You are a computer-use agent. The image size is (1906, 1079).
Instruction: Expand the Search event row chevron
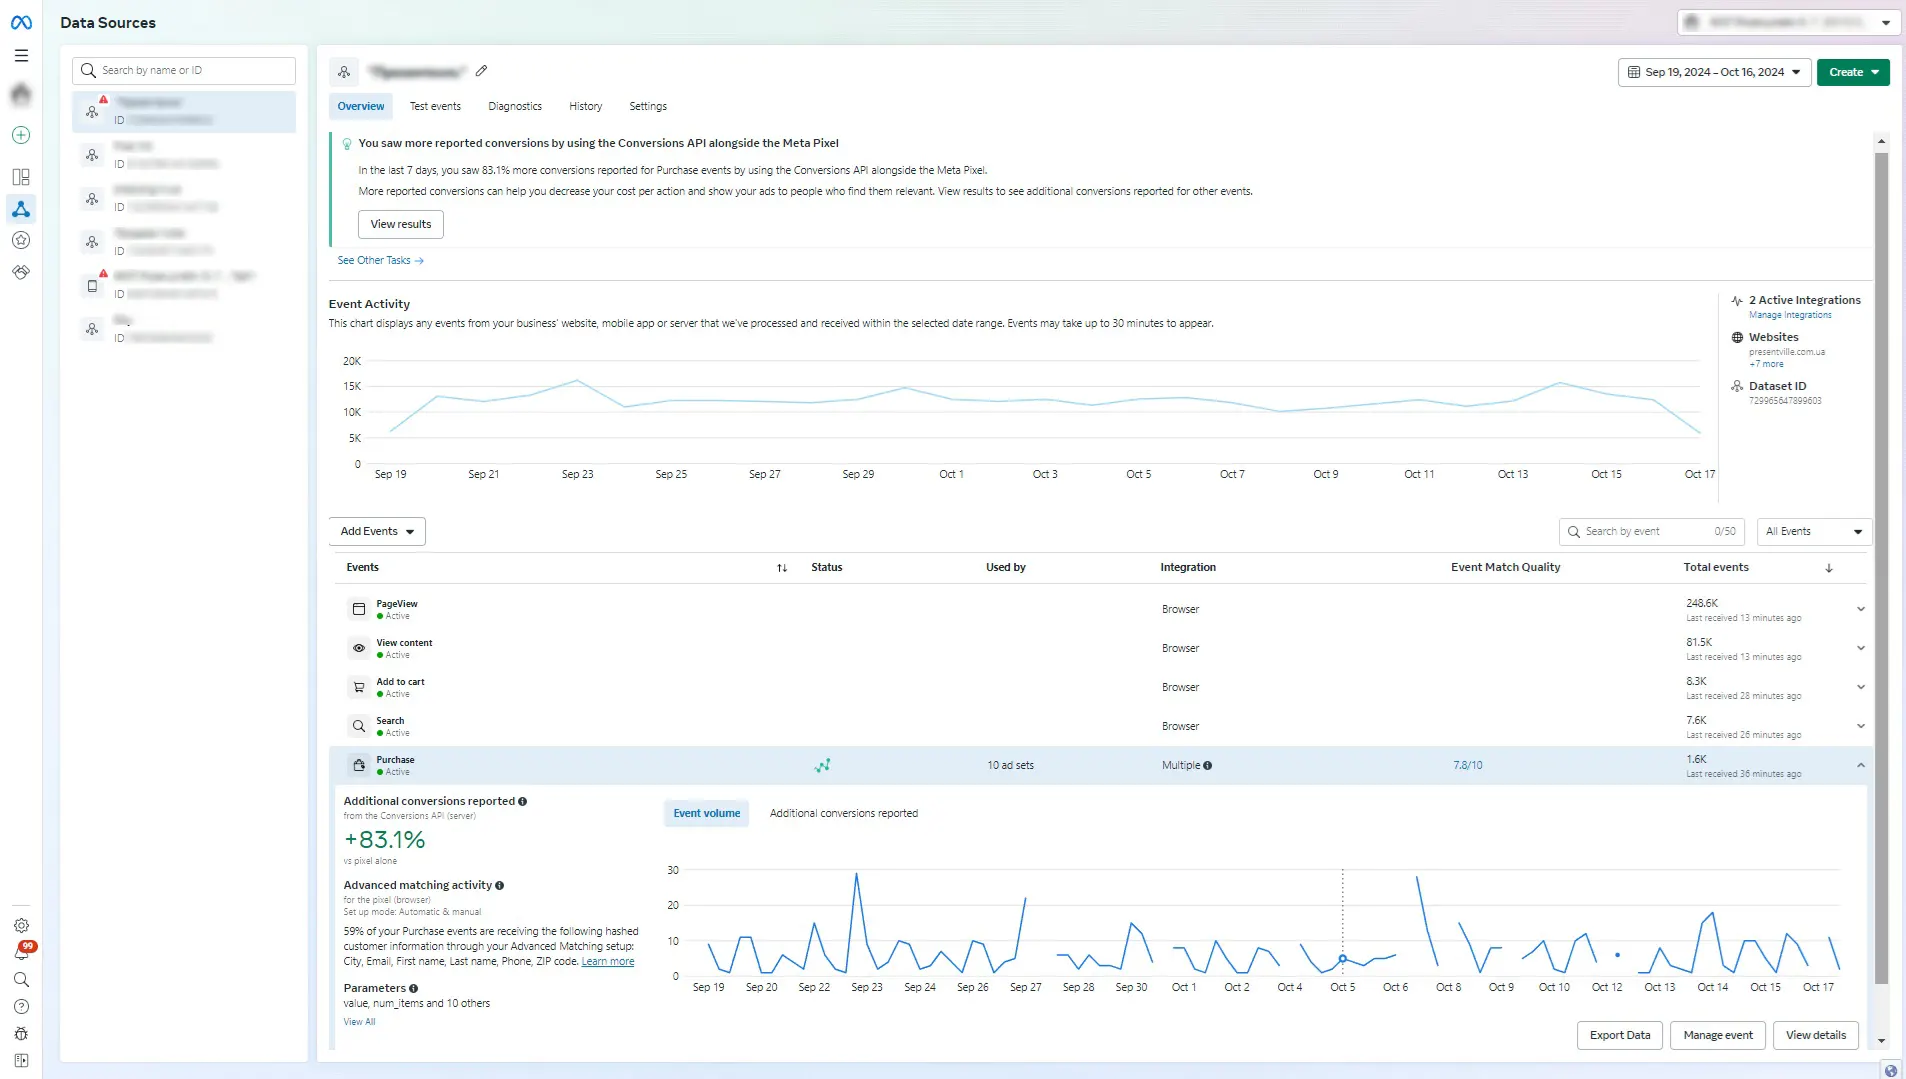(x=1861, y=726)
